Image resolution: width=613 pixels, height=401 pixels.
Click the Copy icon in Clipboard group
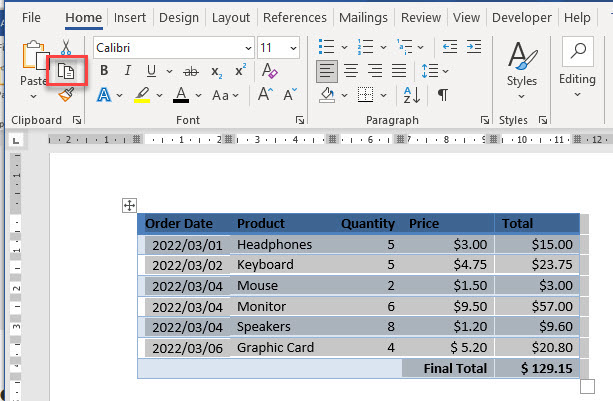click(x=67, y=71)
